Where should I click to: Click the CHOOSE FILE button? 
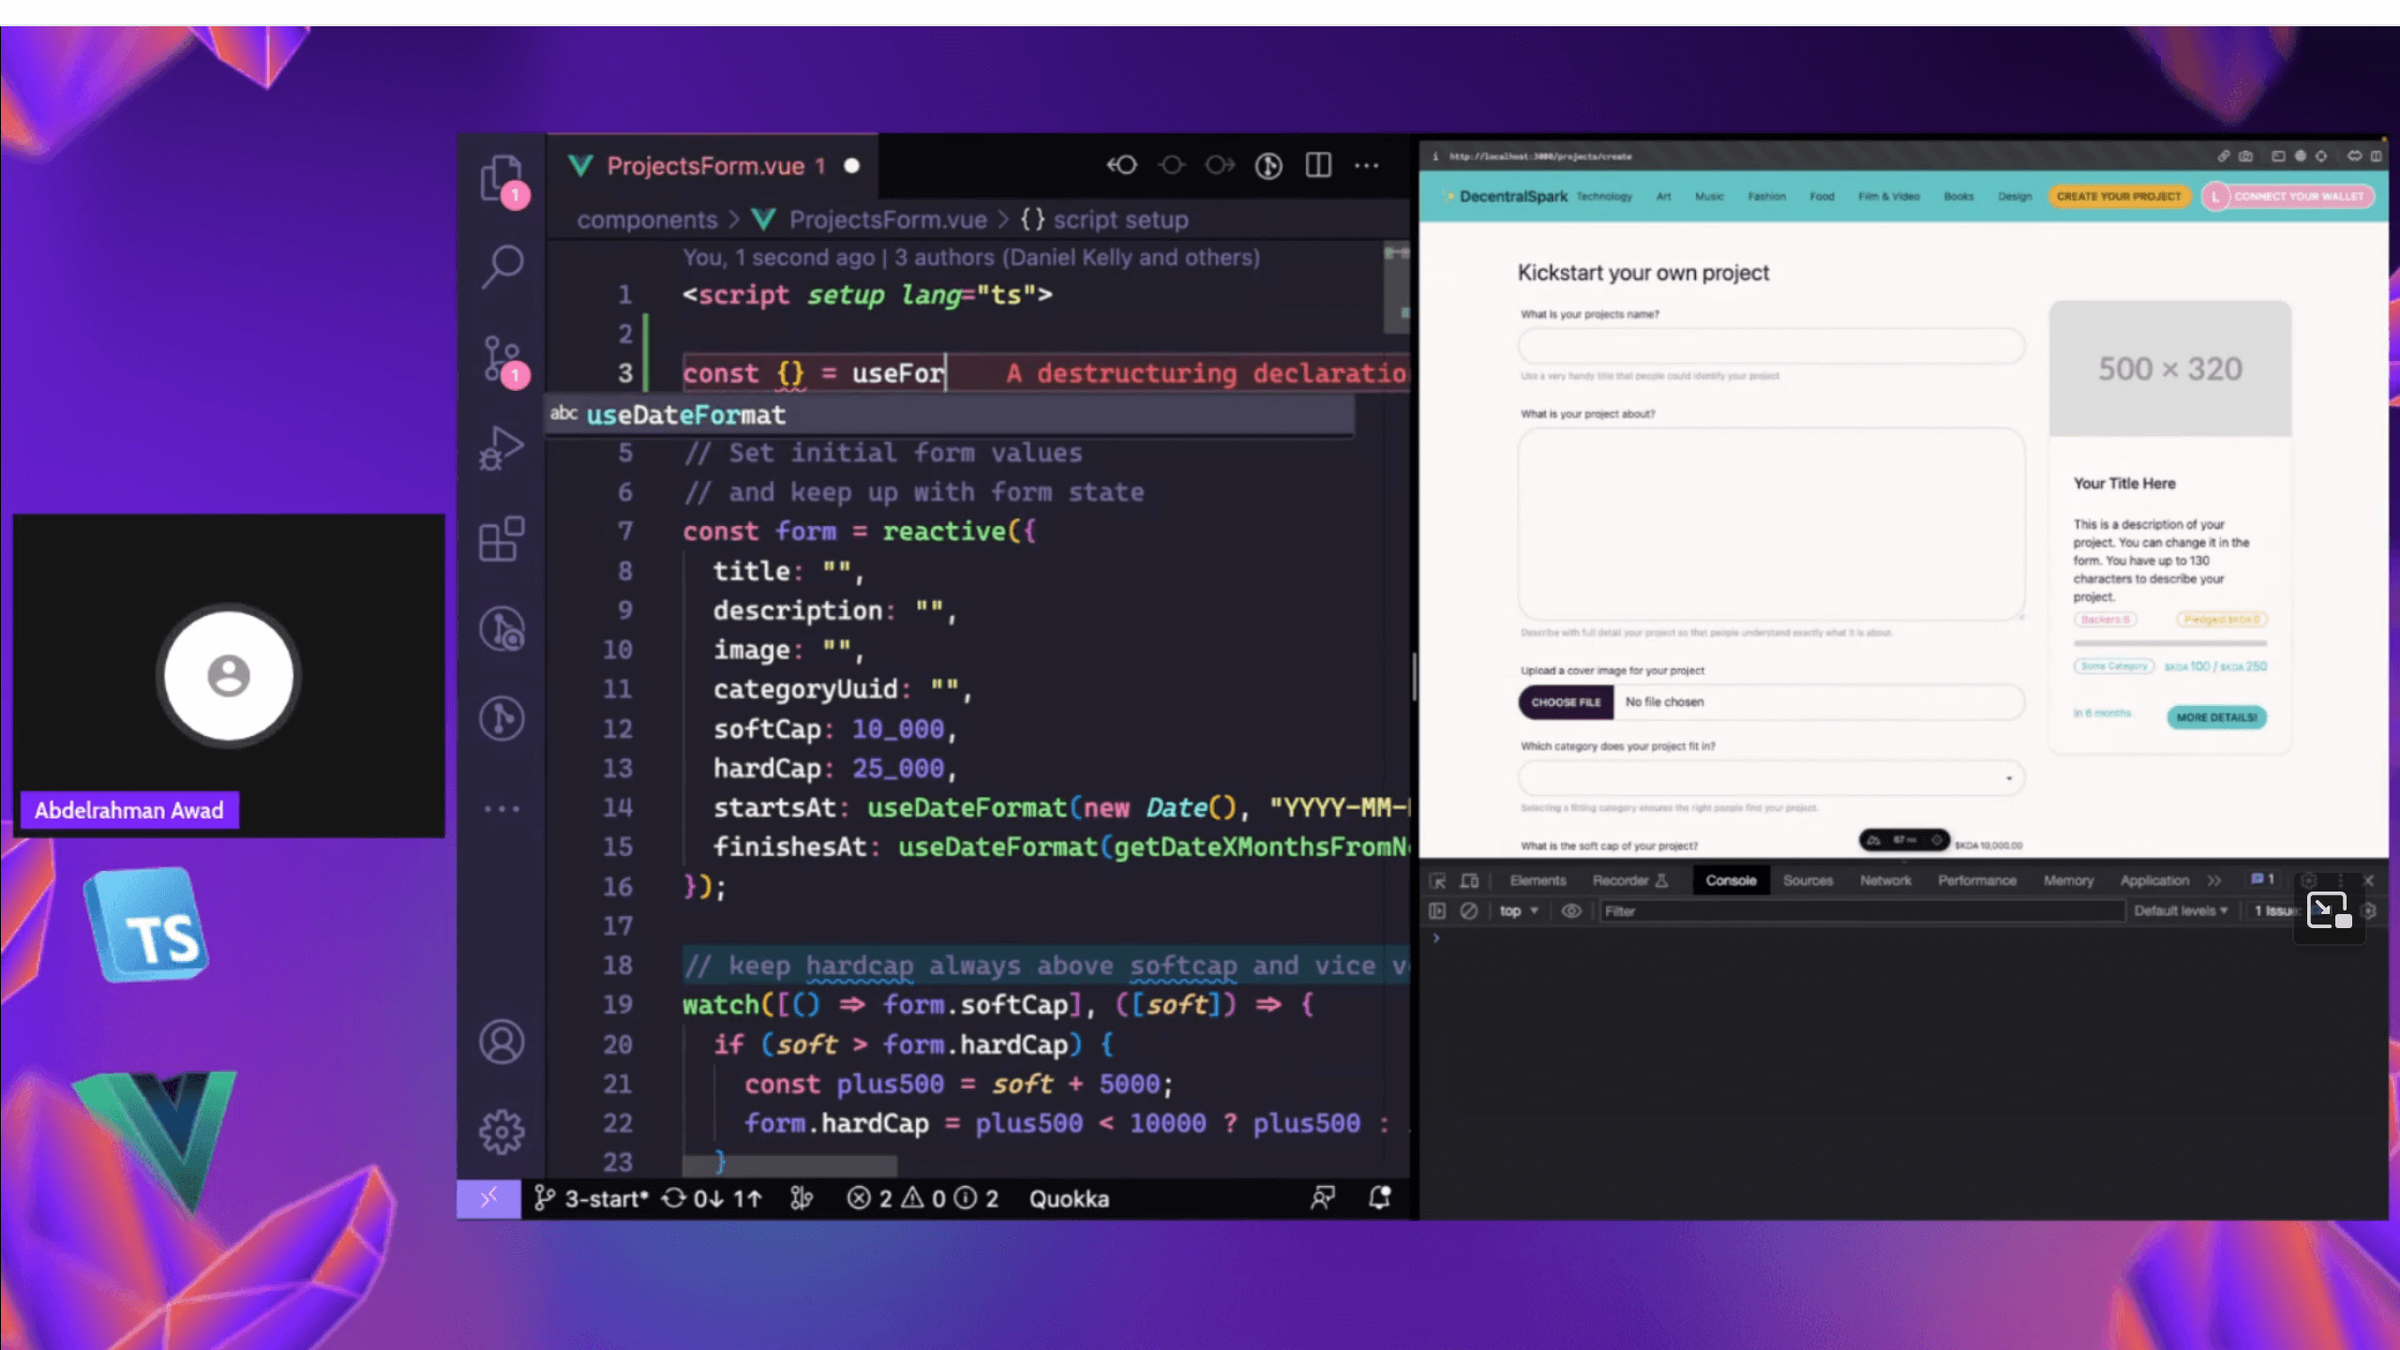click(x=1565, y=702)
